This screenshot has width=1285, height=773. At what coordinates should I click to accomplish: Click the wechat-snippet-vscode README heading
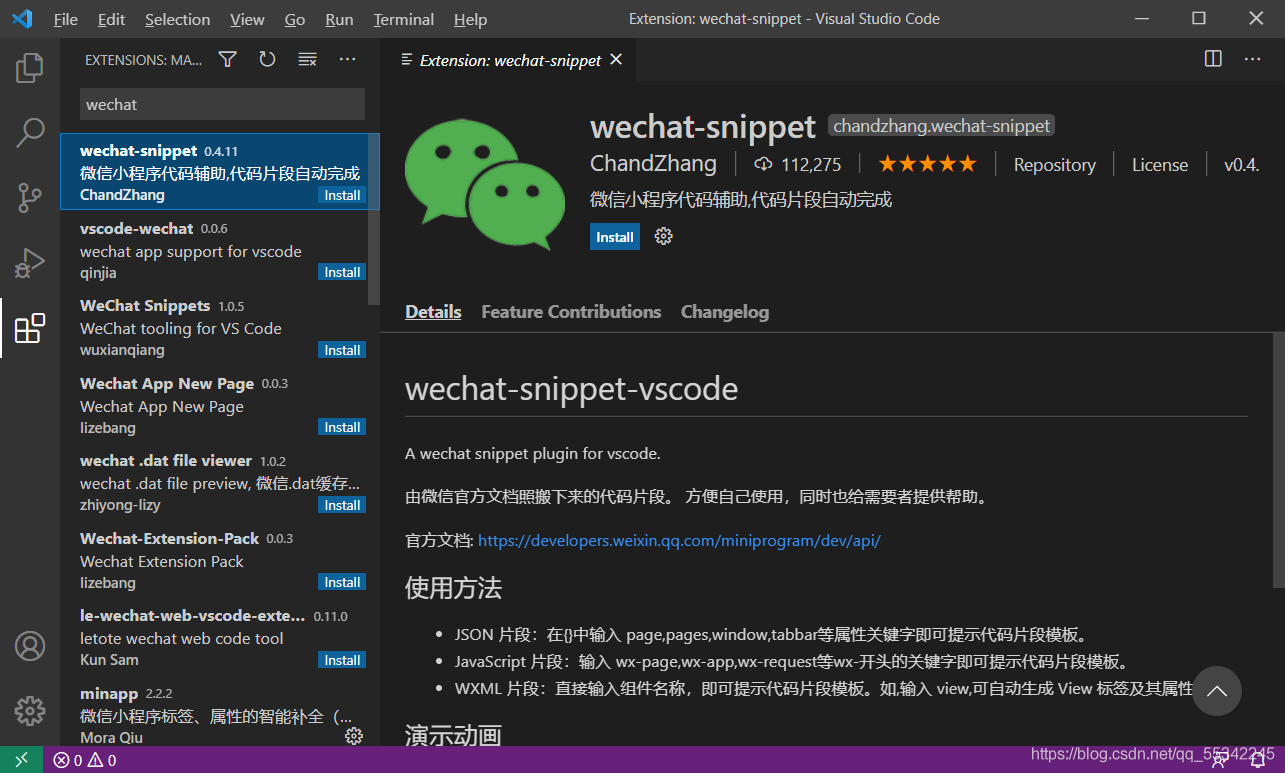pos(571,388)
